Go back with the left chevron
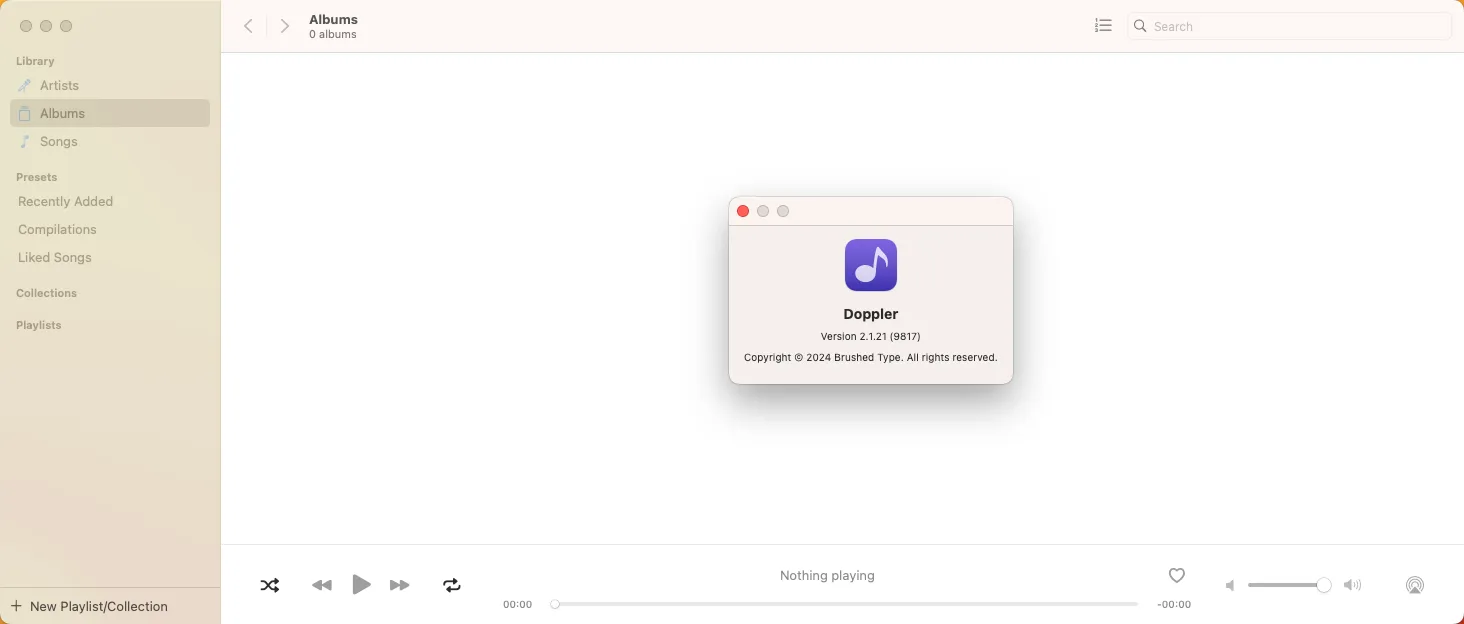The width and height of the screenshot is (1464, 624). 249,26
